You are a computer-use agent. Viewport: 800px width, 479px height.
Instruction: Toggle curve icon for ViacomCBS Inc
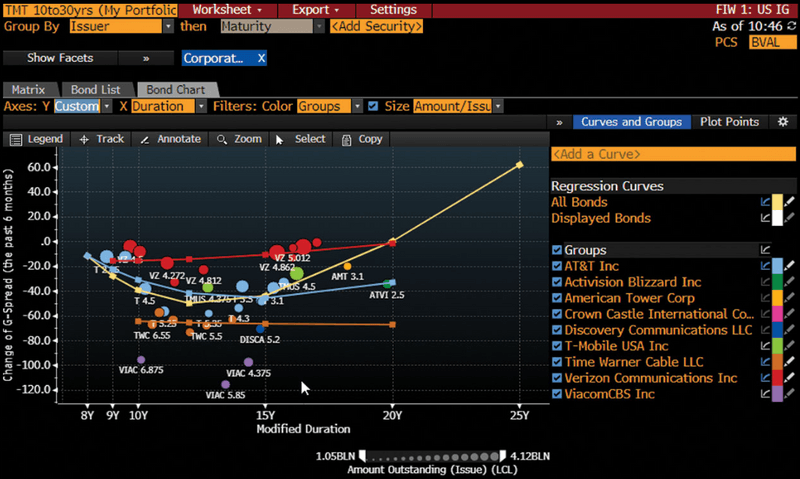tap(765, 394)
